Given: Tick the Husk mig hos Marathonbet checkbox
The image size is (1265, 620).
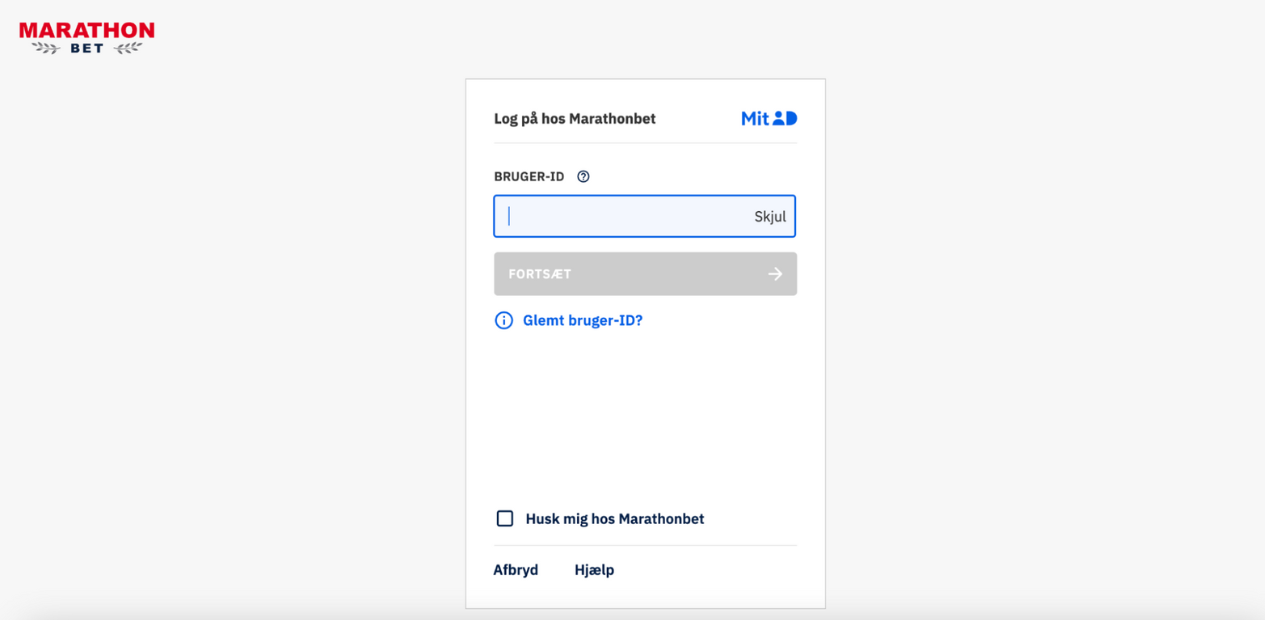Looking at the screenshot, I should point(505,519).
